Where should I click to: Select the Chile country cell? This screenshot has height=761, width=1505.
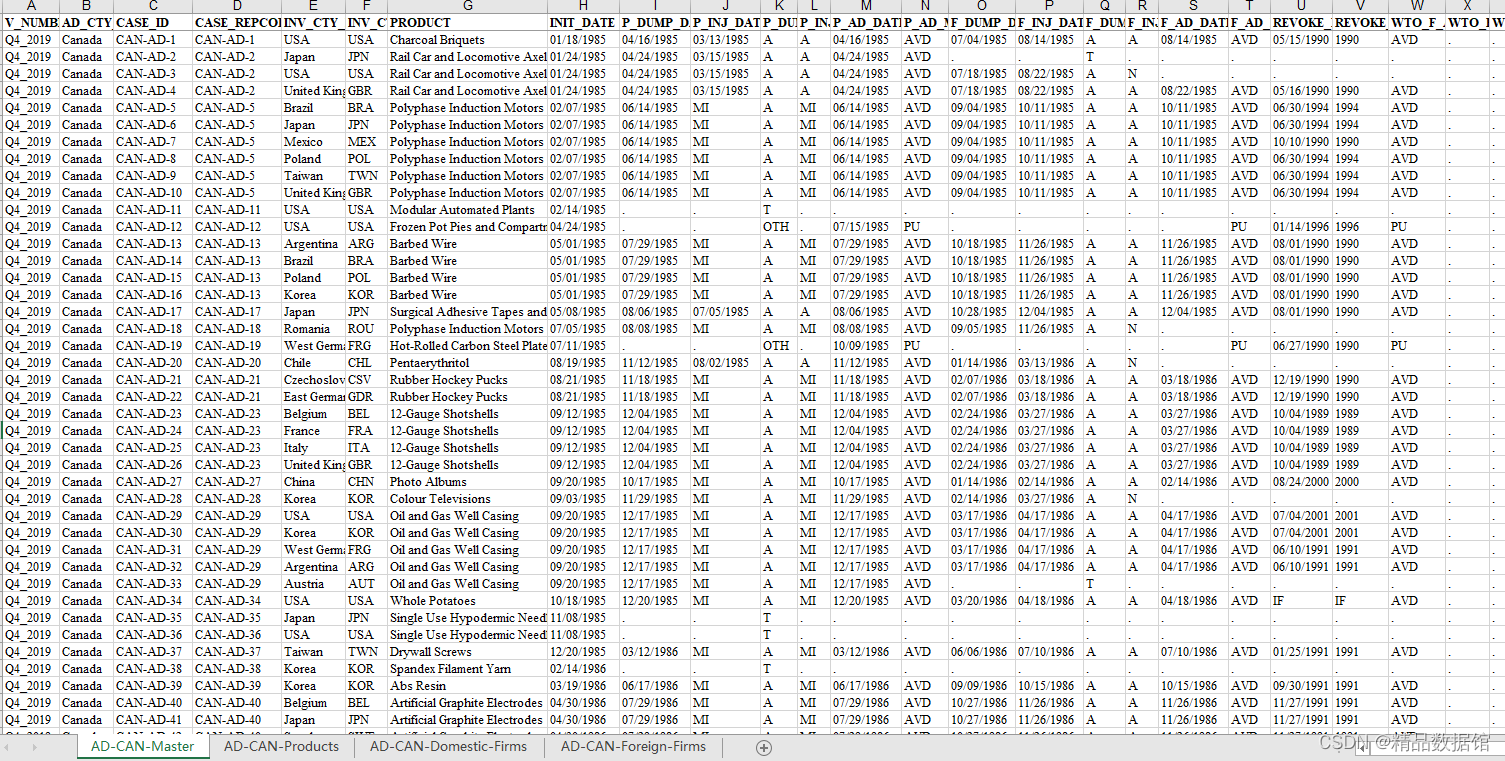pos(313,363)
